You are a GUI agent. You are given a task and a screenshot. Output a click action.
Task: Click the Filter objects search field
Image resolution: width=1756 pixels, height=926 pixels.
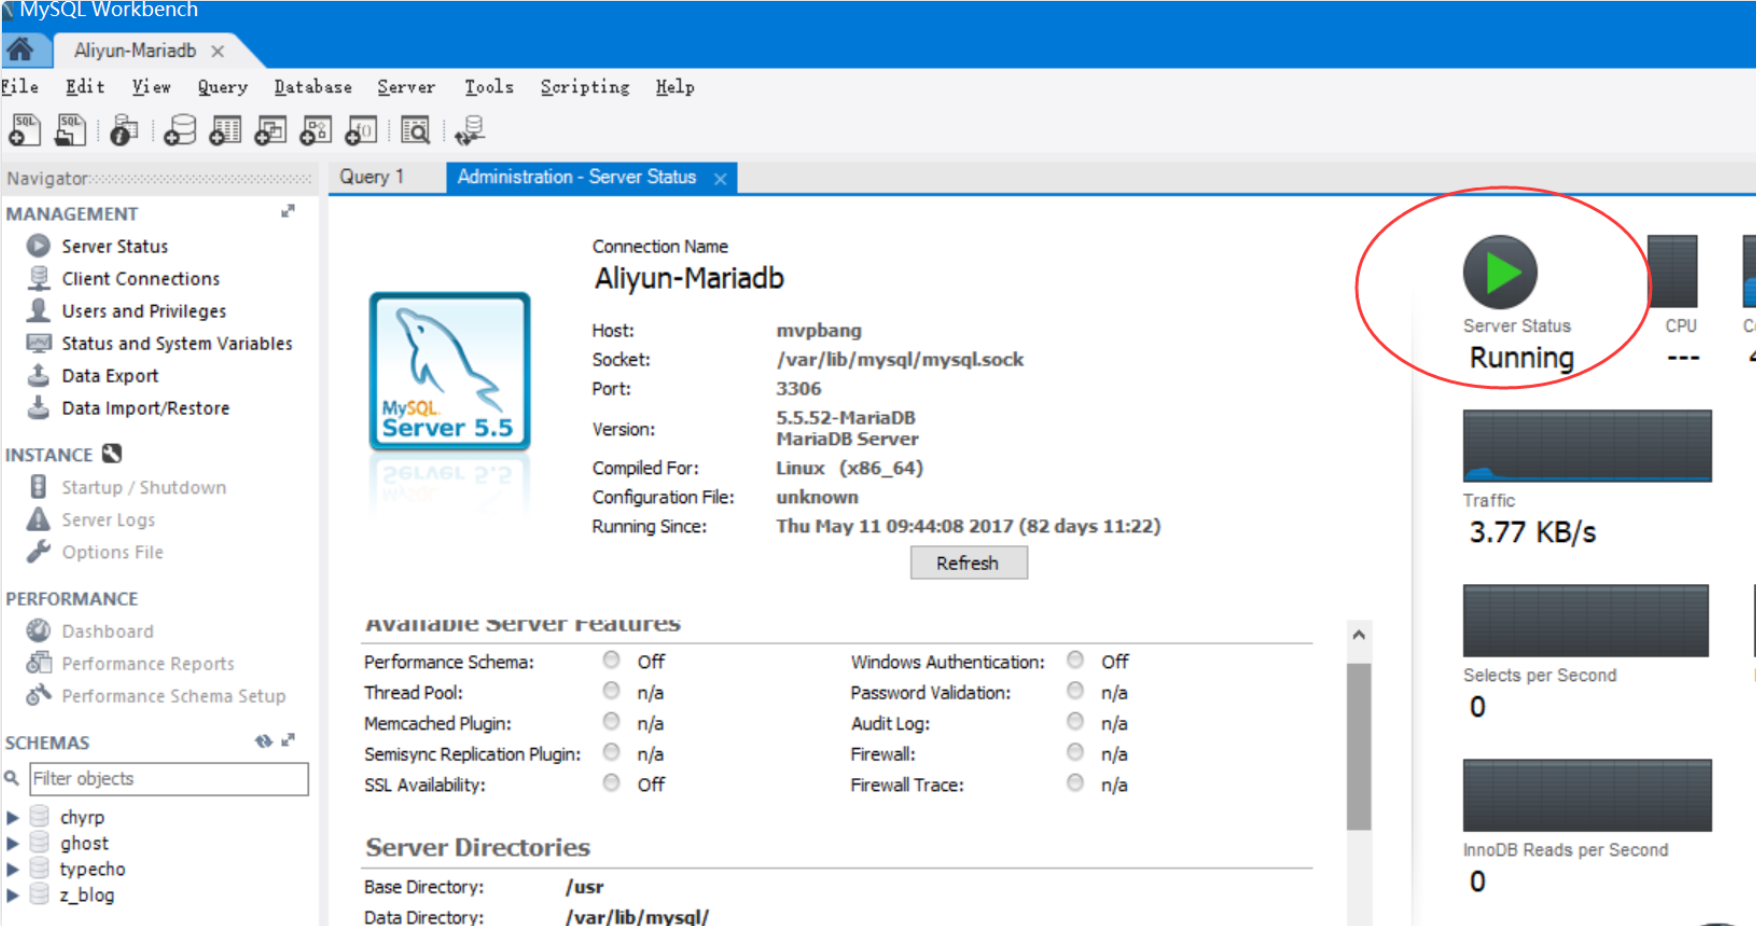[x=169, y=779]
